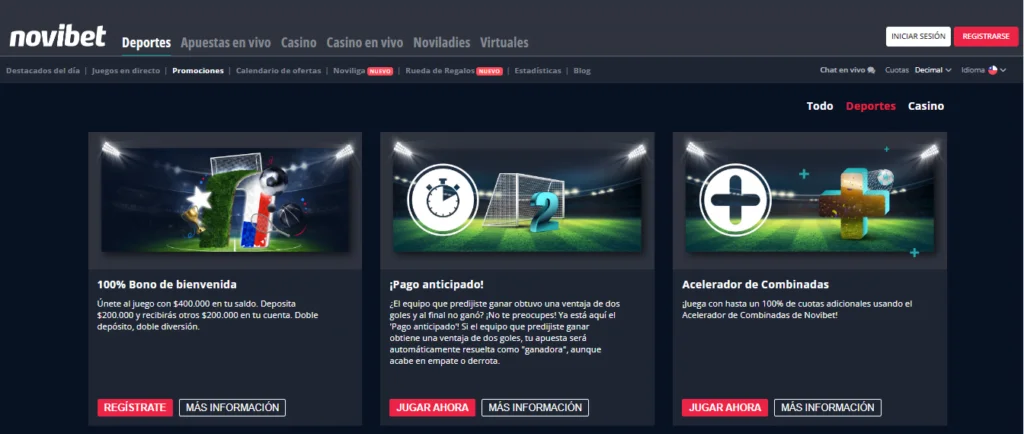Open MÁS INFORMACIÓN for Acelerador de Combinadas
This screenshot has height=434, width=1024.
tap(827, 407)
